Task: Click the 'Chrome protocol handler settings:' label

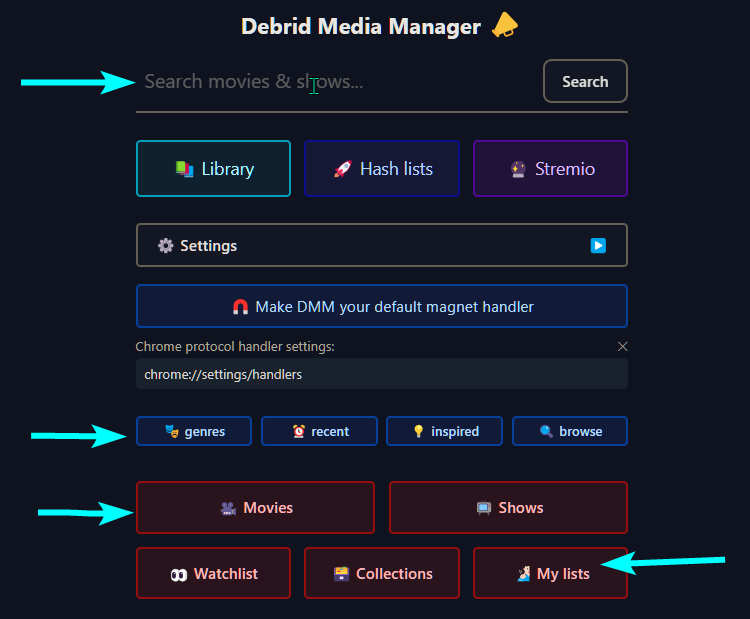Action: (235, 346)
